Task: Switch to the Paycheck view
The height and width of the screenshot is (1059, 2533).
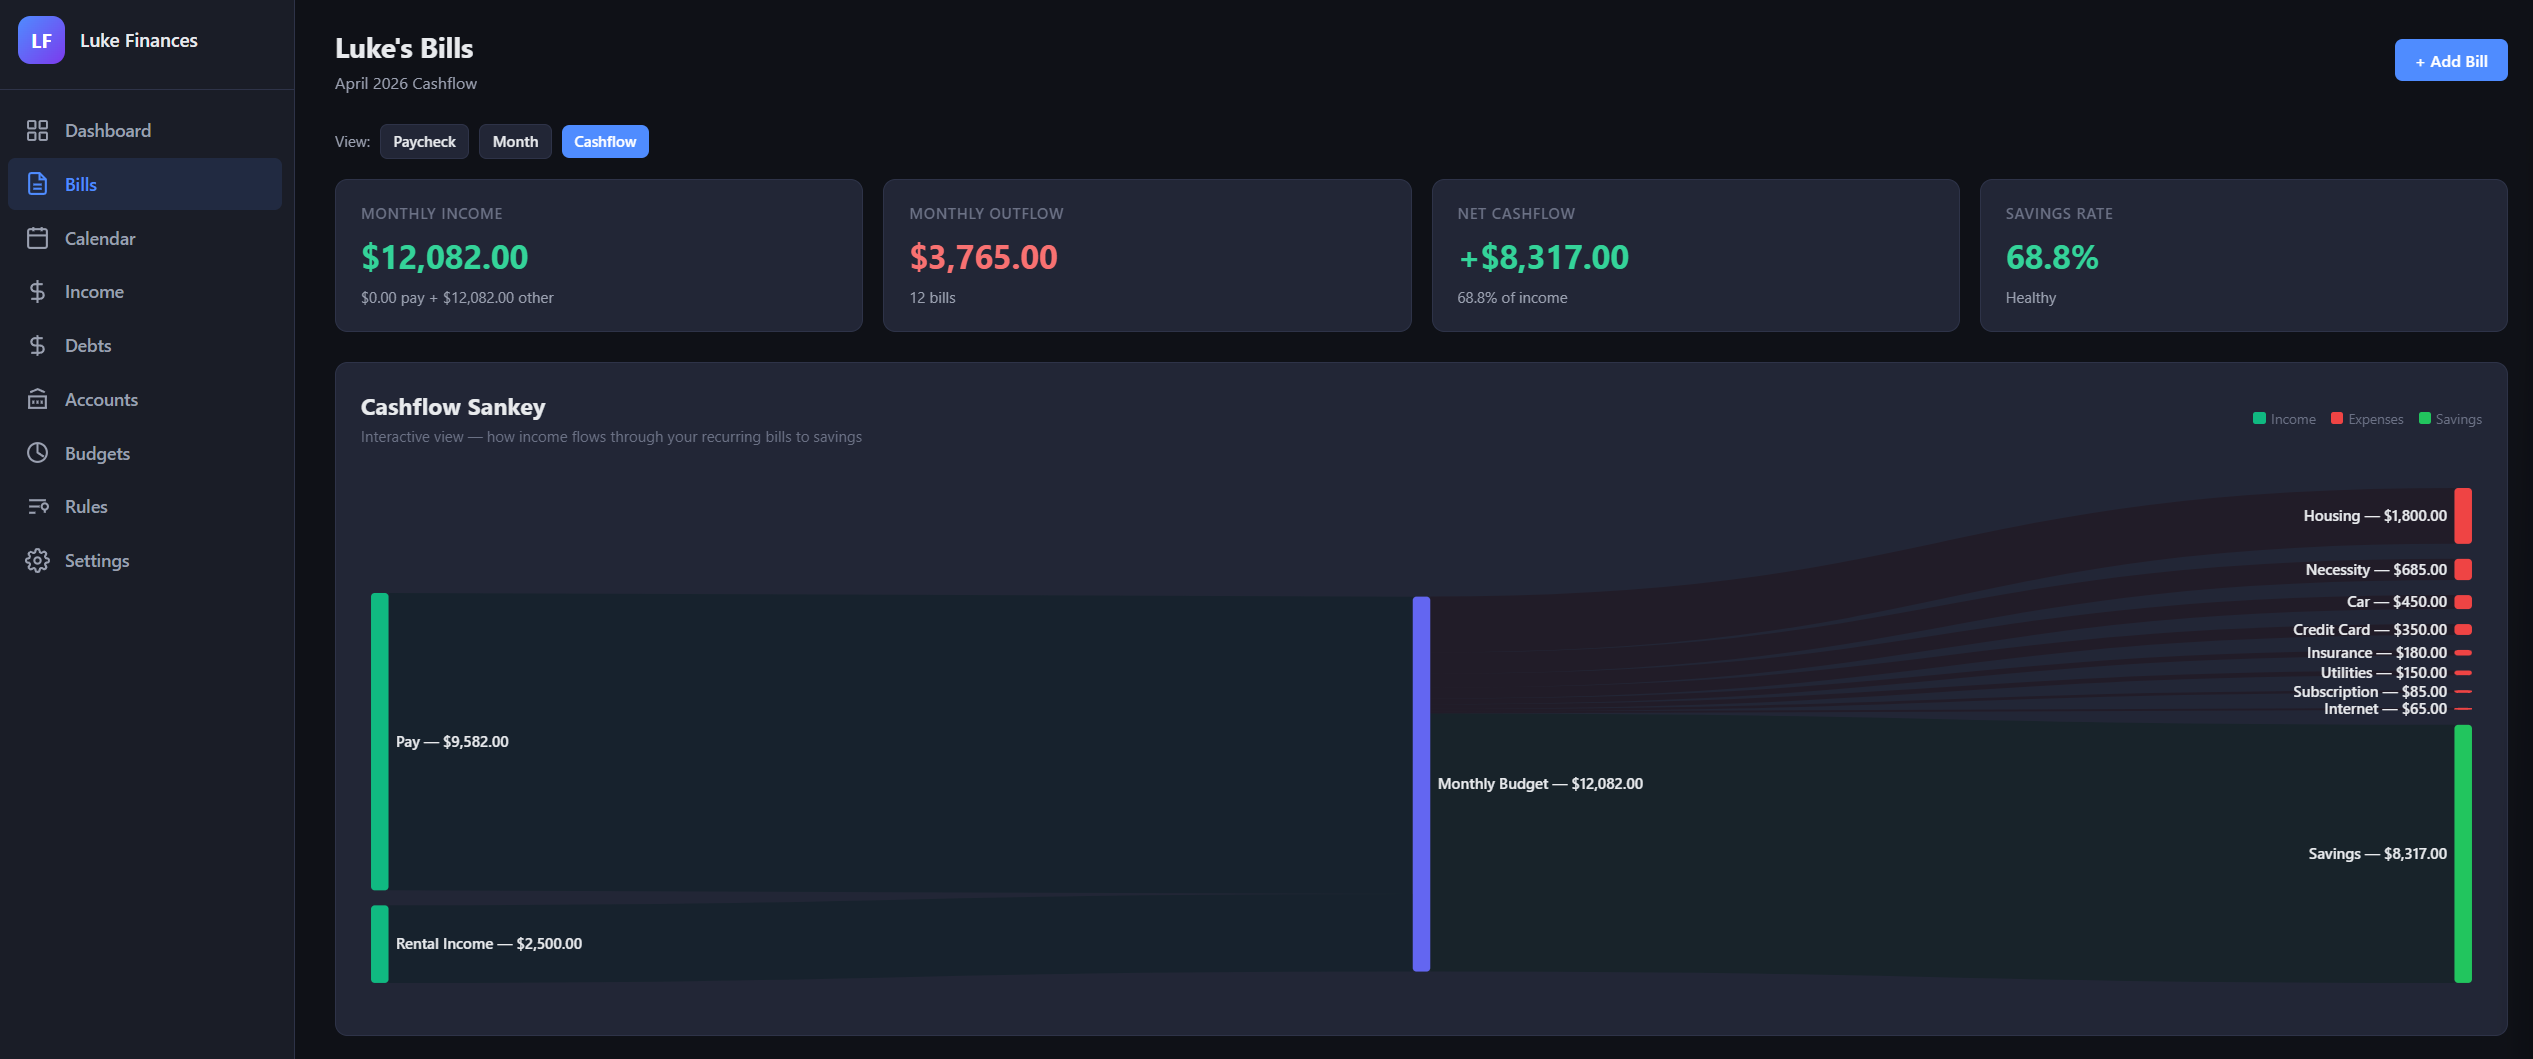Action: pos(424,141)
